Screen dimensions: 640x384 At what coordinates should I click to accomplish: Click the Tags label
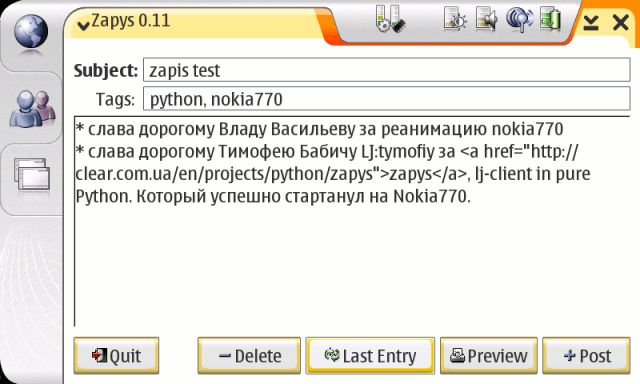pyautogui.click(x=115, y=99)
